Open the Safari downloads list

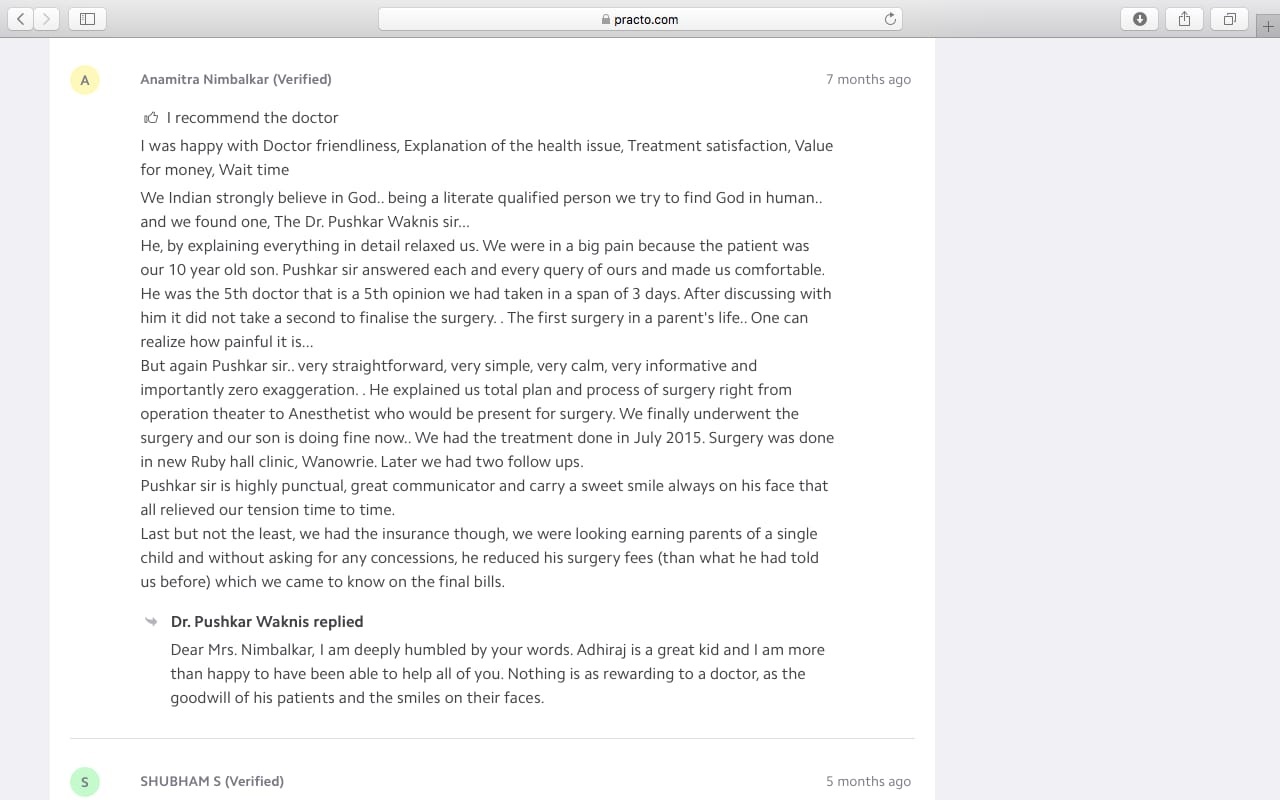1139,18
